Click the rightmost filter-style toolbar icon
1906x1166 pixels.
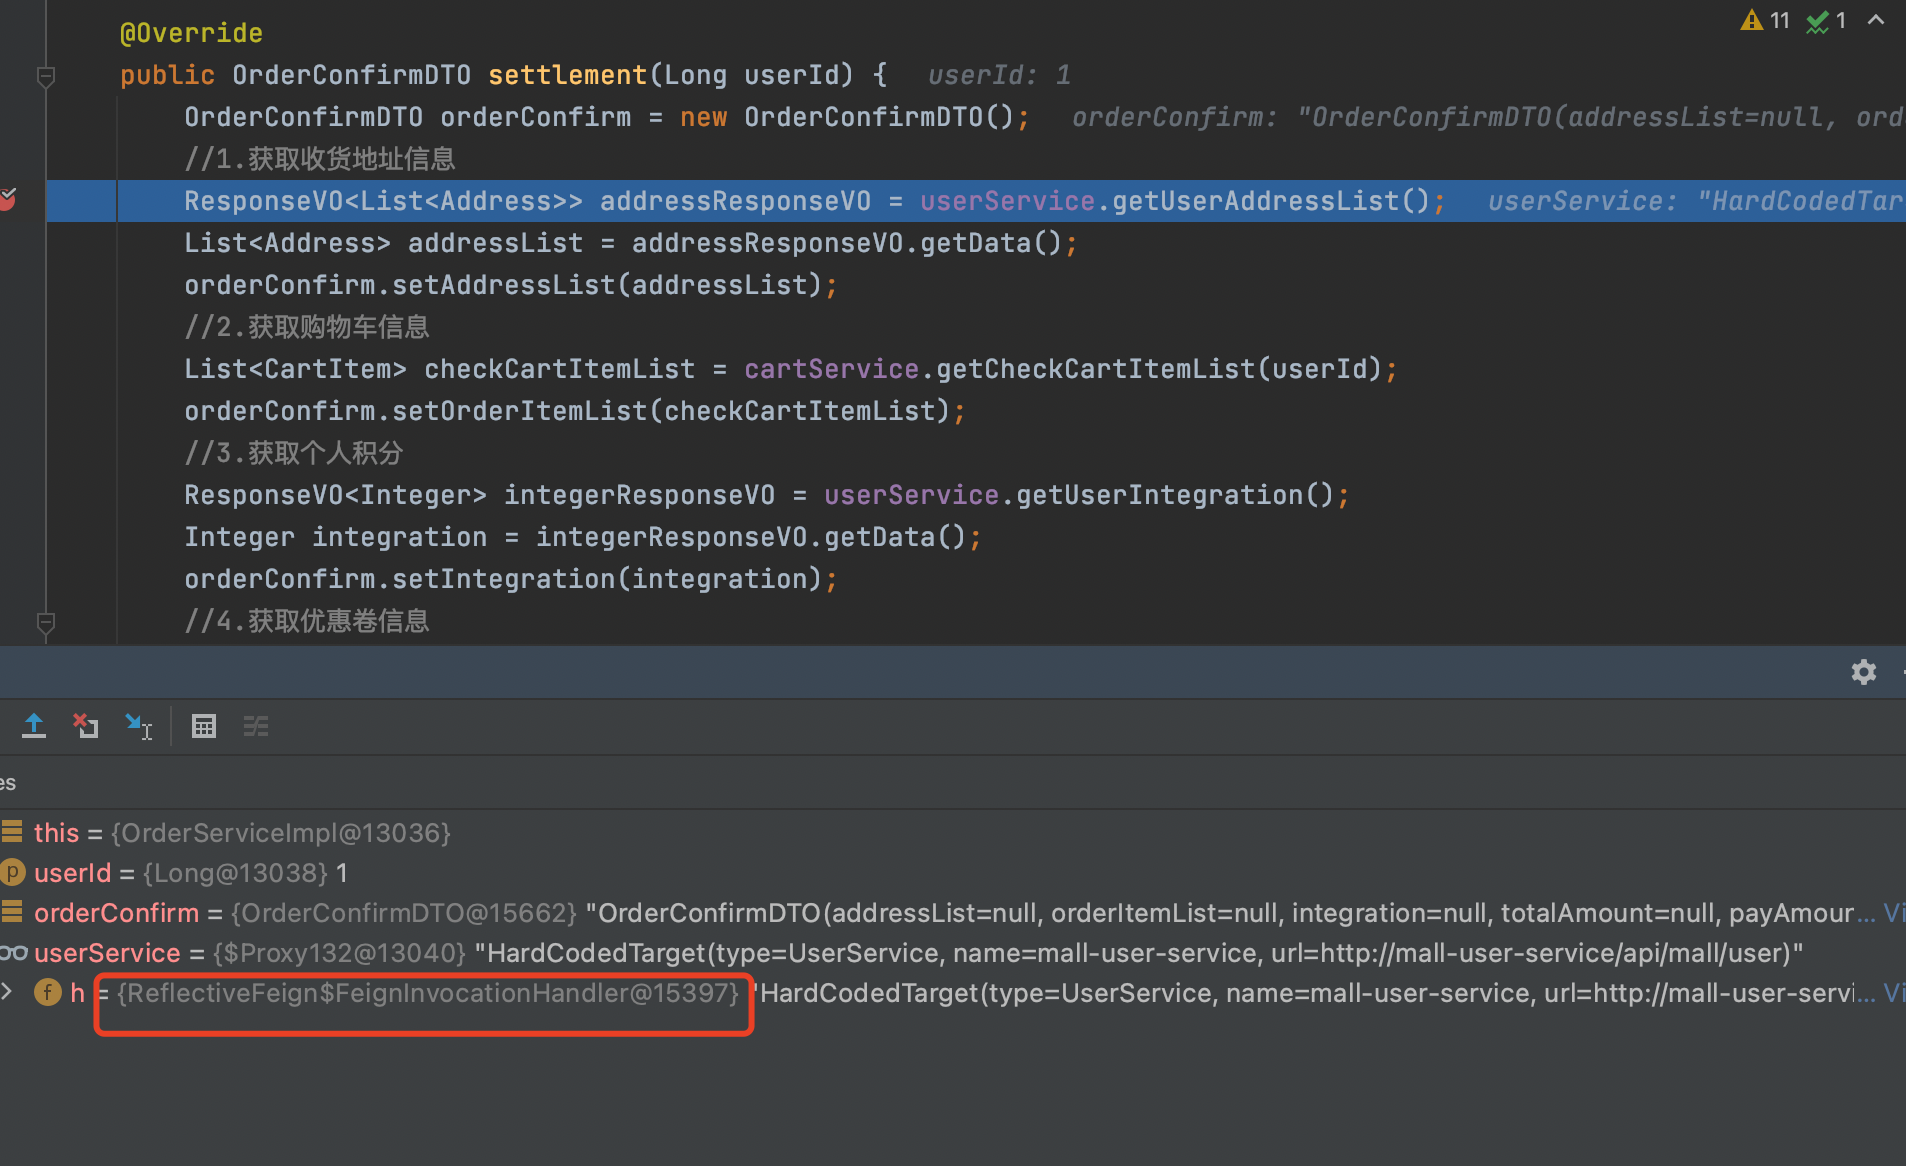256,726
